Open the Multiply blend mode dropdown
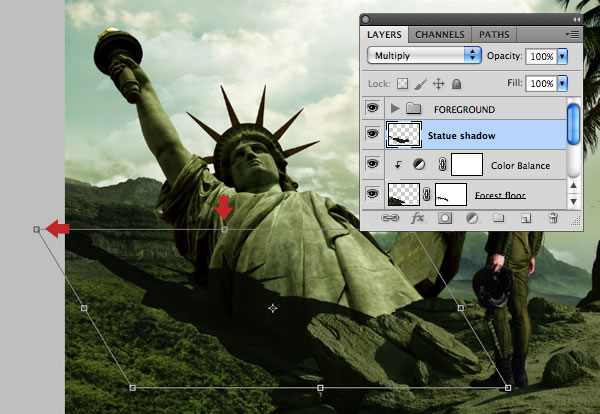This screenshot has width=600, height=414. (x=424, y=55)
